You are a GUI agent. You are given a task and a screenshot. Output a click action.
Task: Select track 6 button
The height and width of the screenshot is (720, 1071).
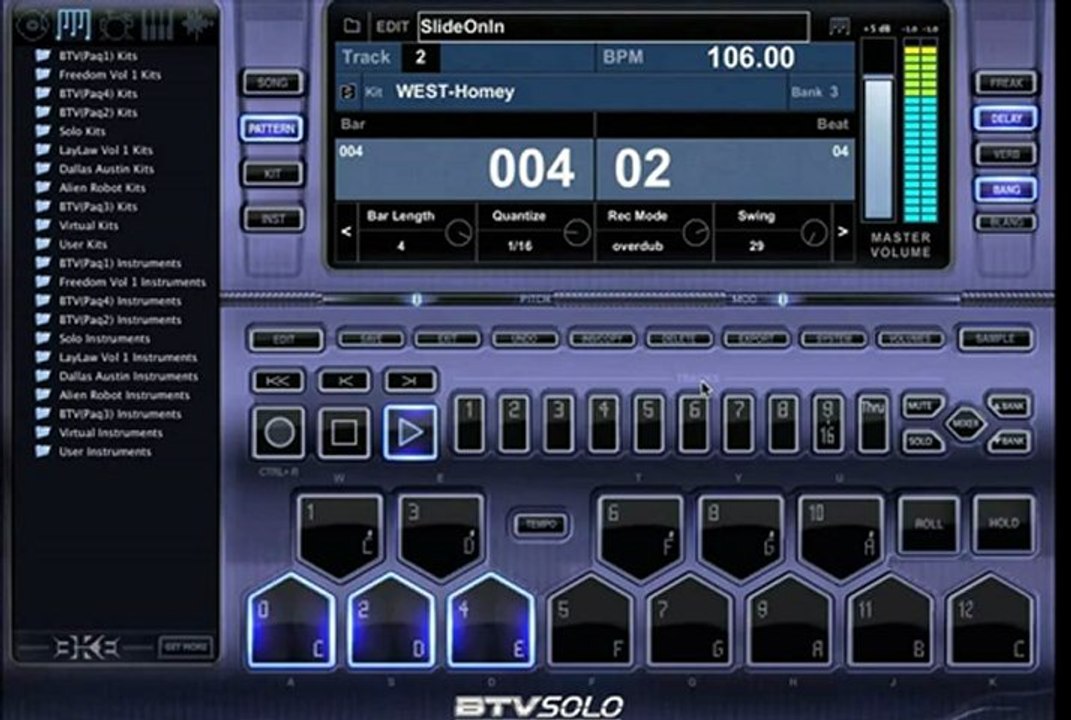[693, 424]
